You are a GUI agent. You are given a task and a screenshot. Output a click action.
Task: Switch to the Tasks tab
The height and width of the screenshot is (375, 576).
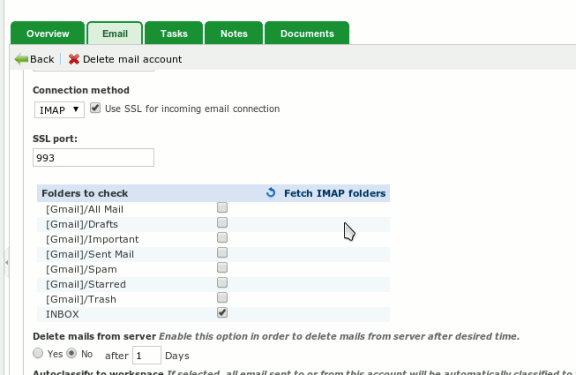tap(174, 33)
